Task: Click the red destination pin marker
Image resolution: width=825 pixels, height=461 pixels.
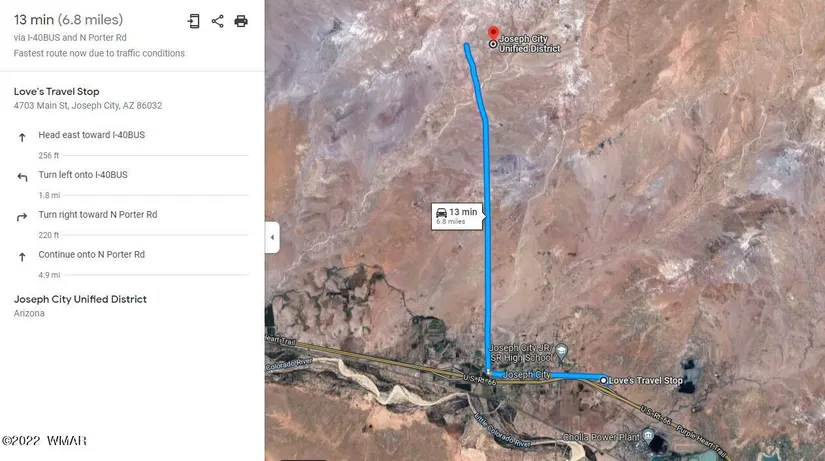Action: pyautogui.click(x=493, y=33)
